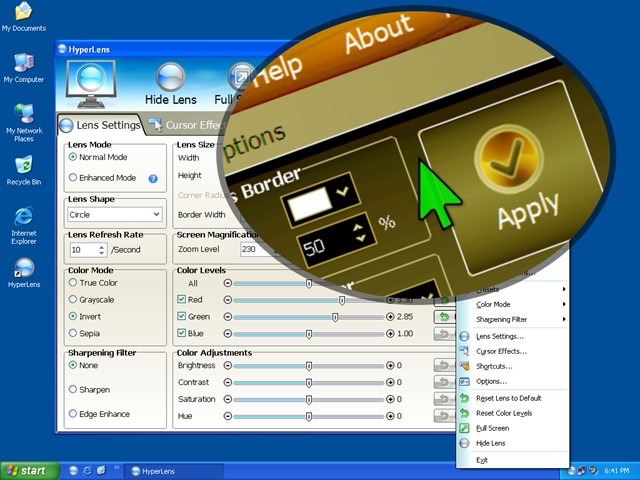Increase the Blue level with plus icon
The width and height of the screenshot is (640, 480).
pos(390,334)
